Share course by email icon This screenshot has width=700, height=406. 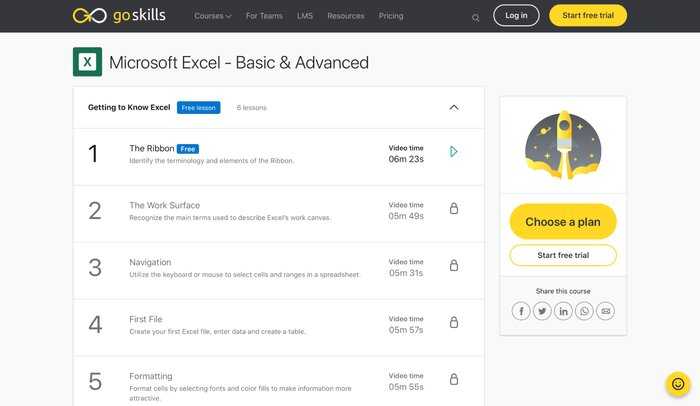pyautogui.click(x=605, y=311)
